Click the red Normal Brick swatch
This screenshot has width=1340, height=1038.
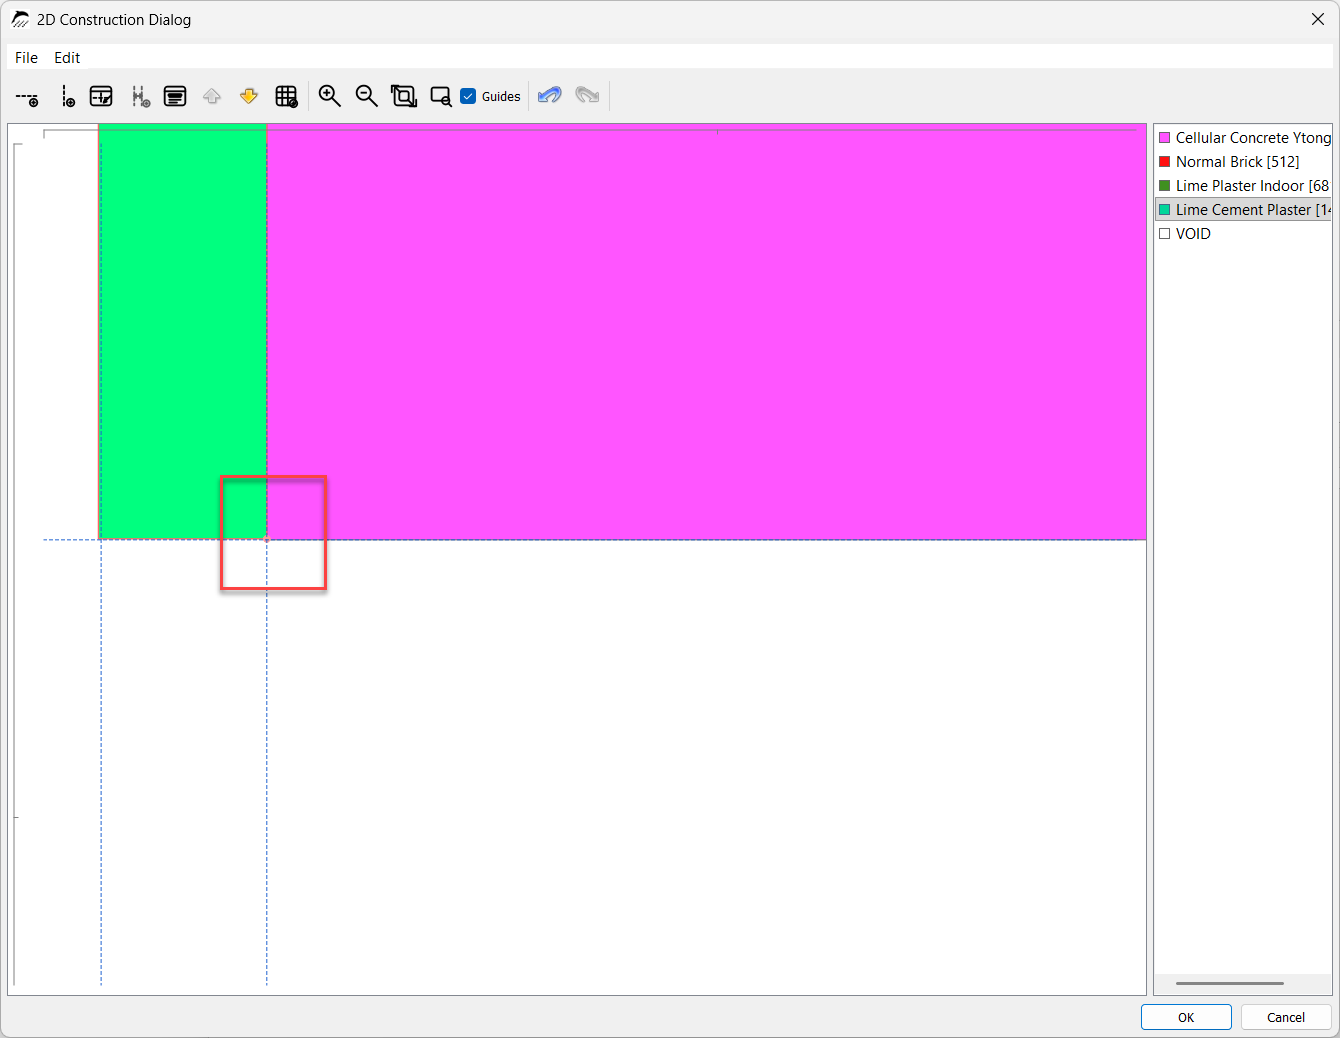(1164, 162)
